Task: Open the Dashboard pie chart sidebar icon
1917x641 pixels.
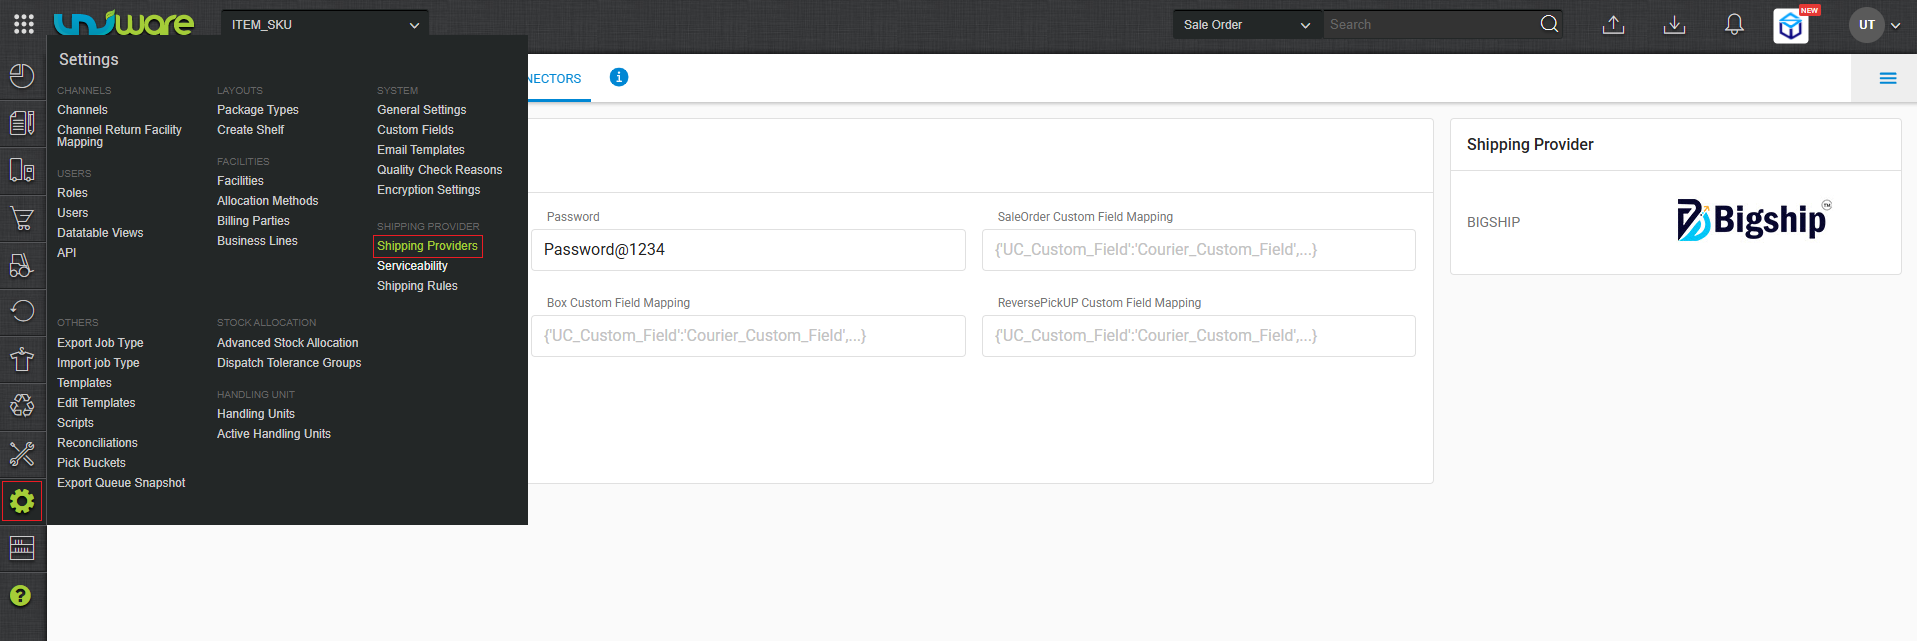Action: [x=22, y=76]
